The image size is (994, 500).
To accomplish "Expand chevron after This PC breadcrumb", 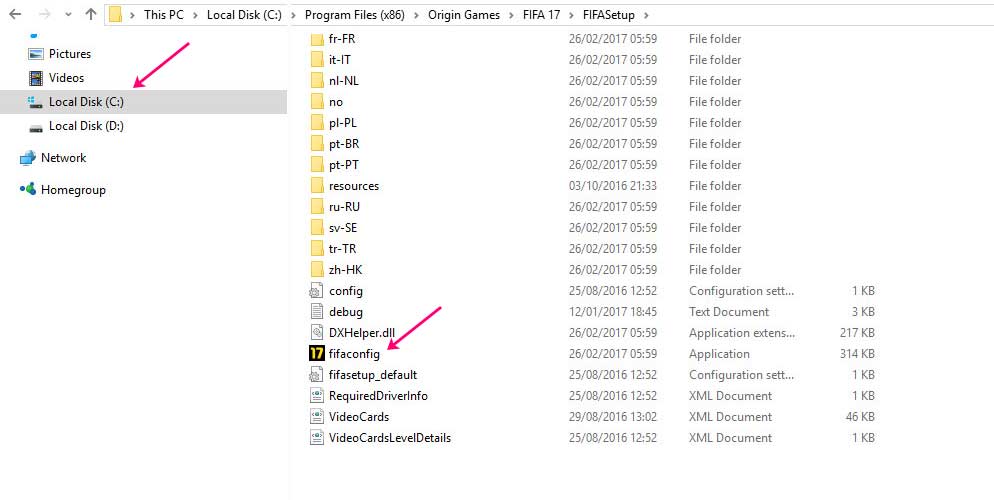I will click(195, 15).
